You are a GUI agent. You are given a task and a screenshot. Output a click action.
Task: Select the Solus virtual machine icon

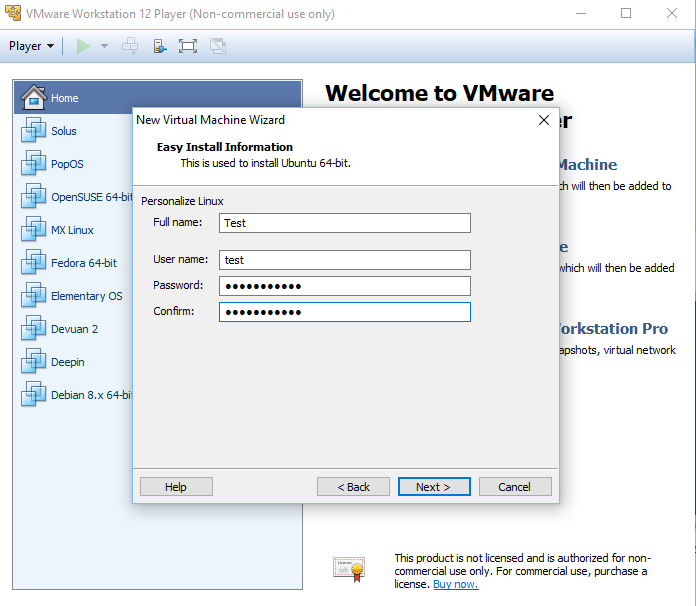(34, 131)
